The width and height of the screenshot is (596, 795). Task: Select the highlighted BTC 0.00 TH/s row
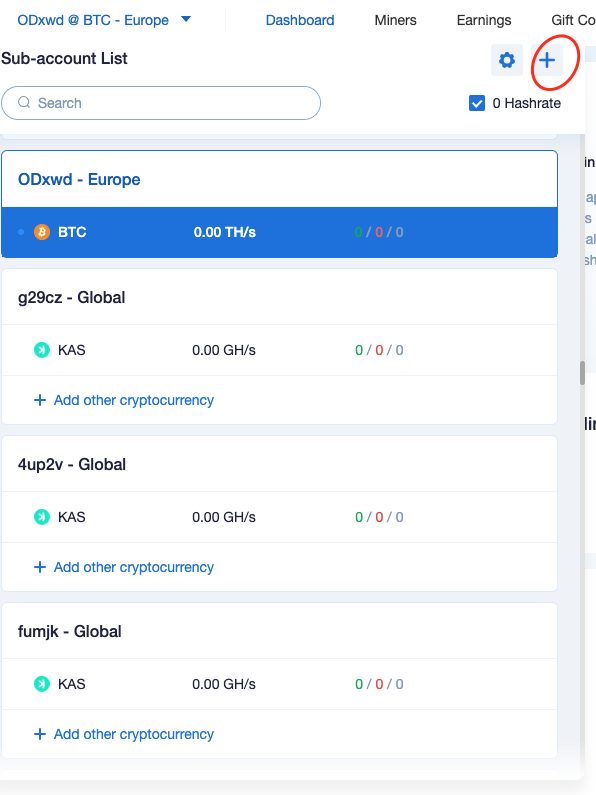280,232
